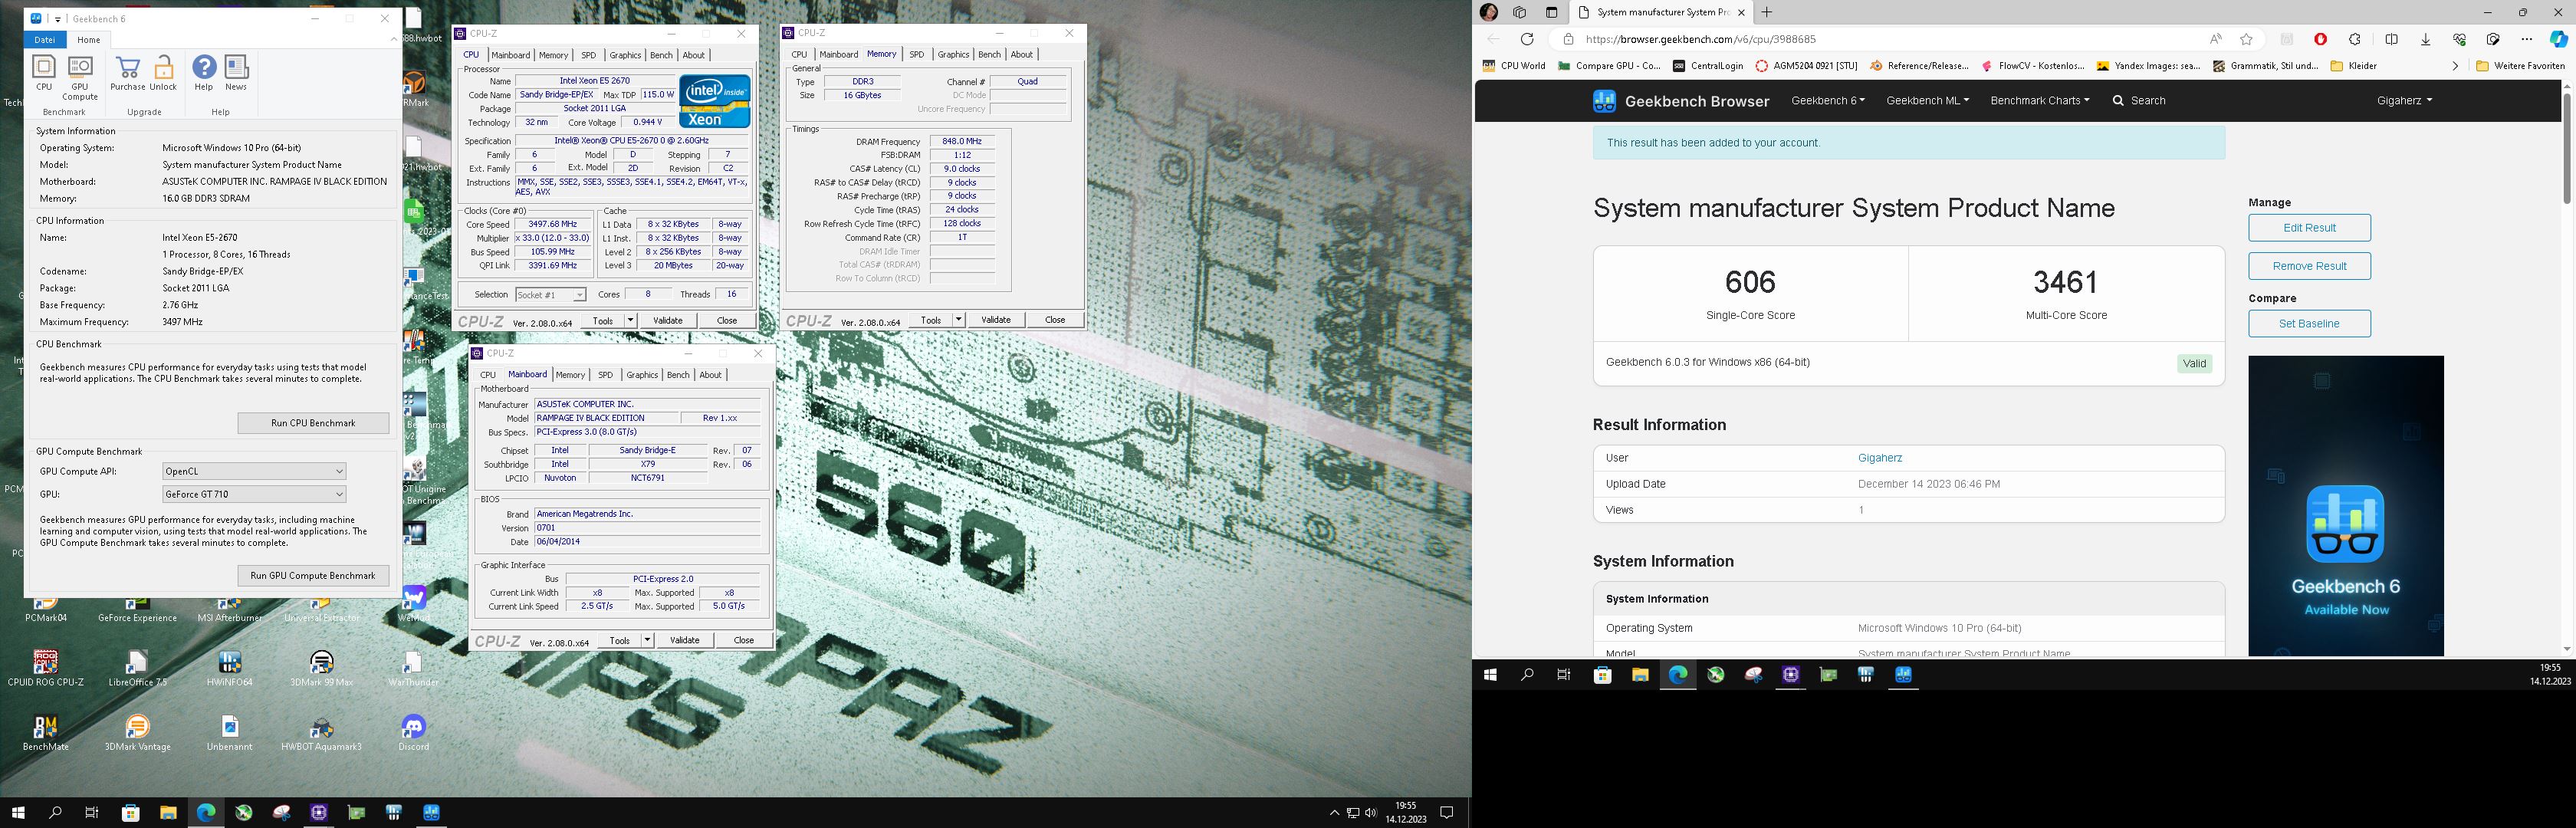Select the Home tab in Geekbench
The image size is (2576, 828).
[89, 40]
